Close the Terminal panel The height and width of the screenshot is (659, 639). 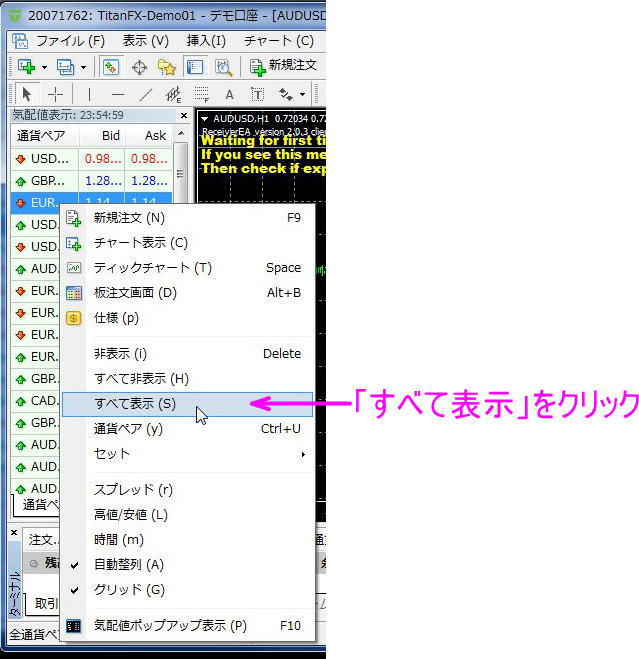coord(14,532)
